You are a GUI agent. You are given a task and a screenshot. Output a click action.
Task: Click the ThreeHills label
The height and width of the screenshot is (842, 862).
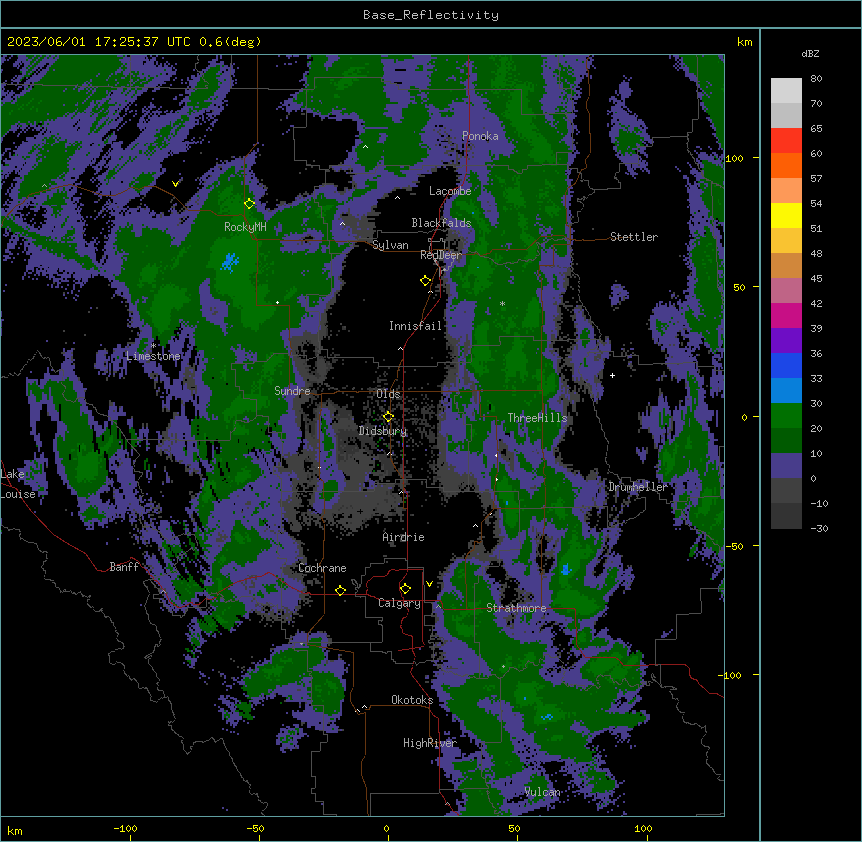point(537,418)
